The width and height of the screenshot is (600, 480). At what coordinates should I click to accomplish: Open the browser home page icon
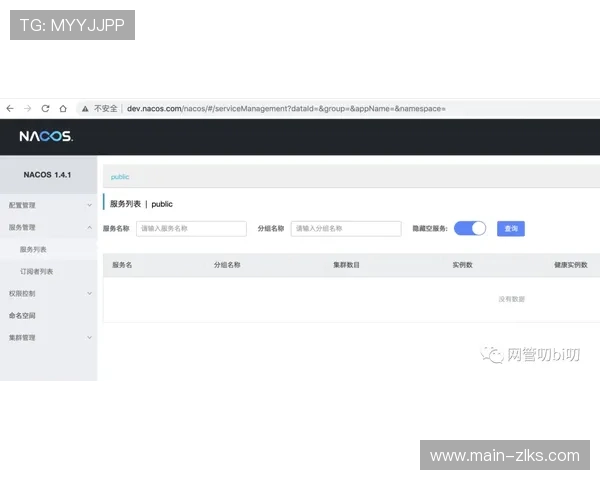click(x=63, y=109)
